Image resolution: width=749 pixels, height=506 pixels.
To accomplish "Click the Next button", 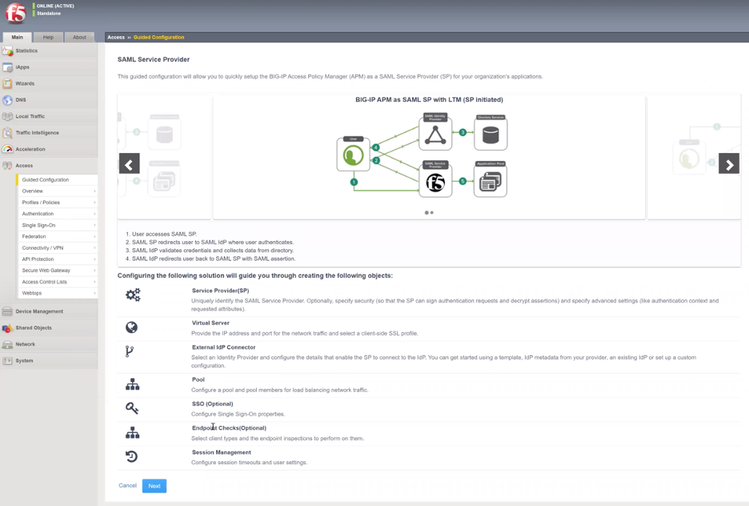I will click(154, 486).
